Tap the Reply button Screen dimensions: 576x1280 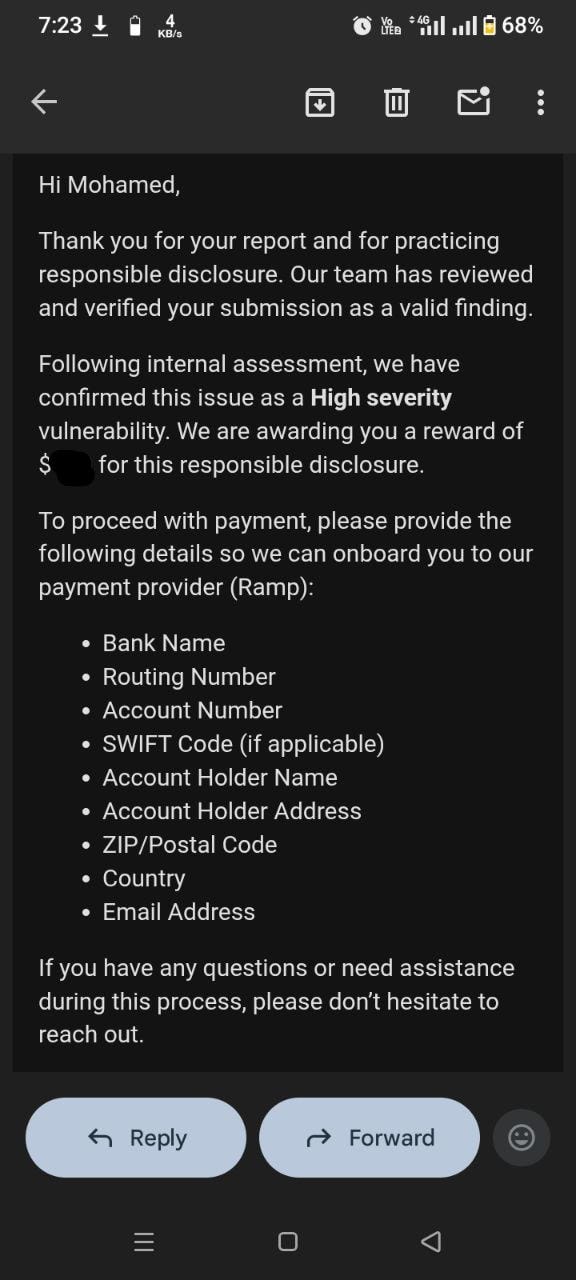pos(136,1138)
